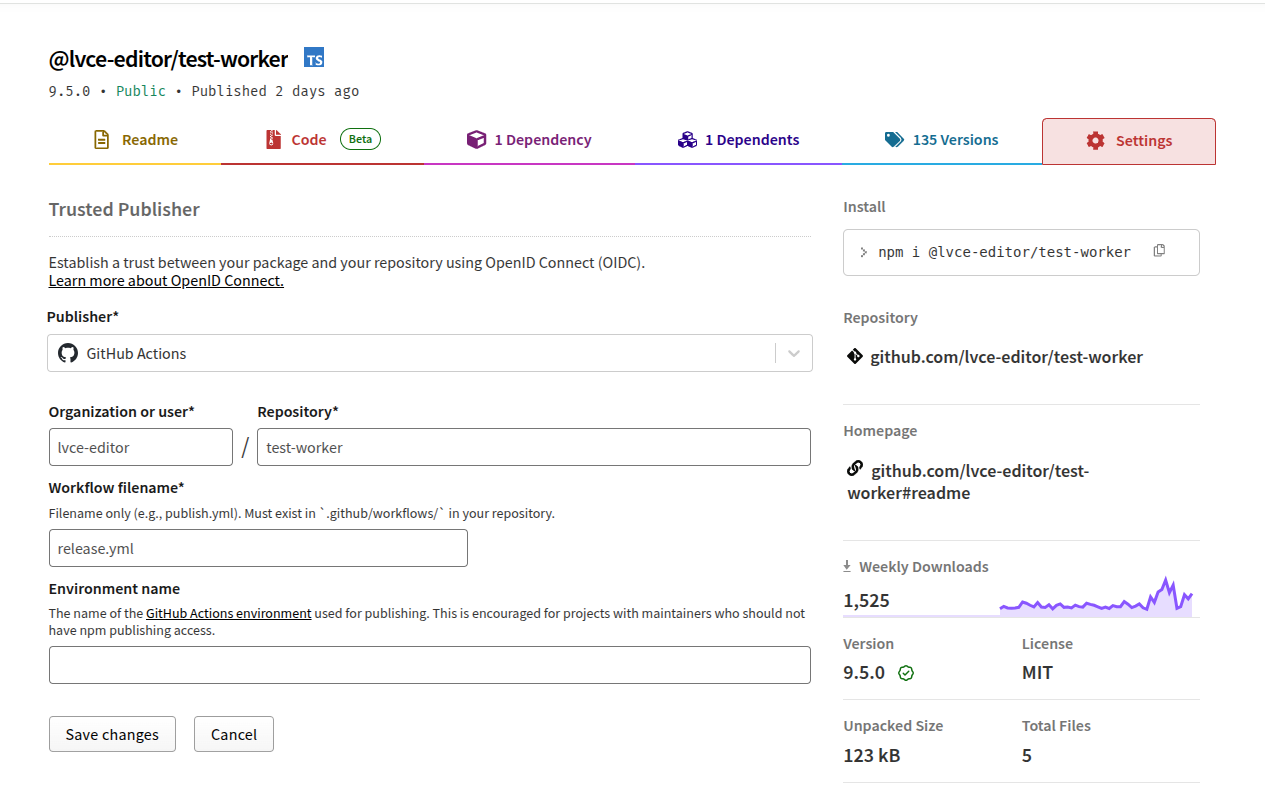Click the homepage link icon
This screenshot has height=785, width=1265.
855,468
